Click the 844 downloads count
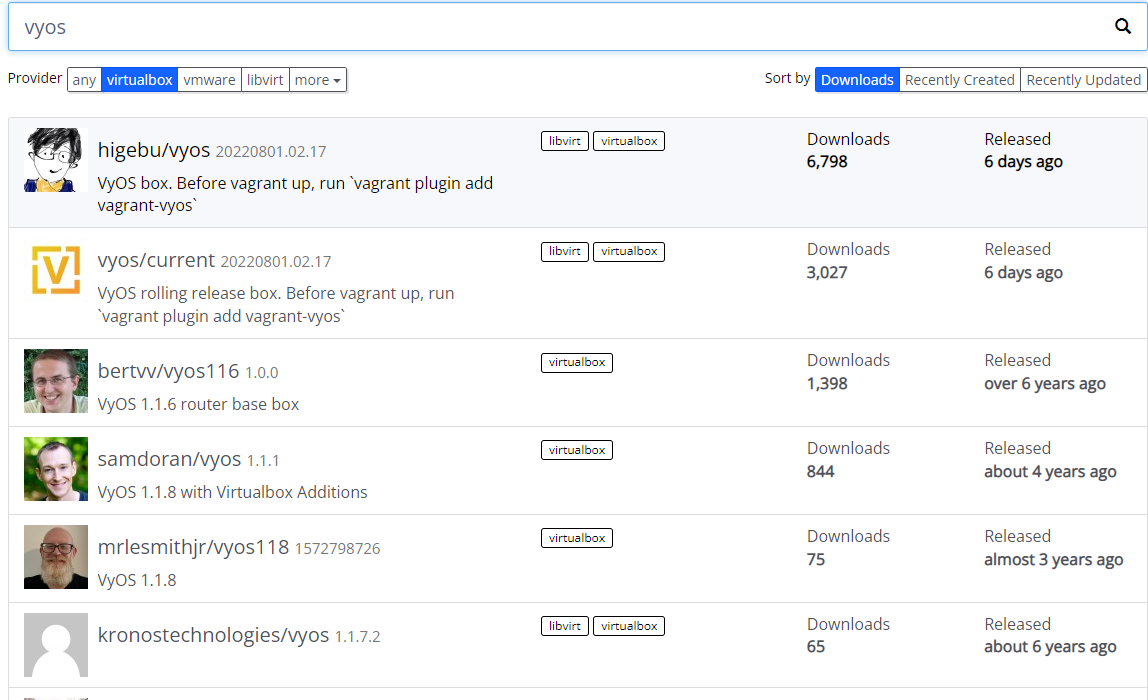The width and height of the screenshot is (1148, 700). (821, 472)
